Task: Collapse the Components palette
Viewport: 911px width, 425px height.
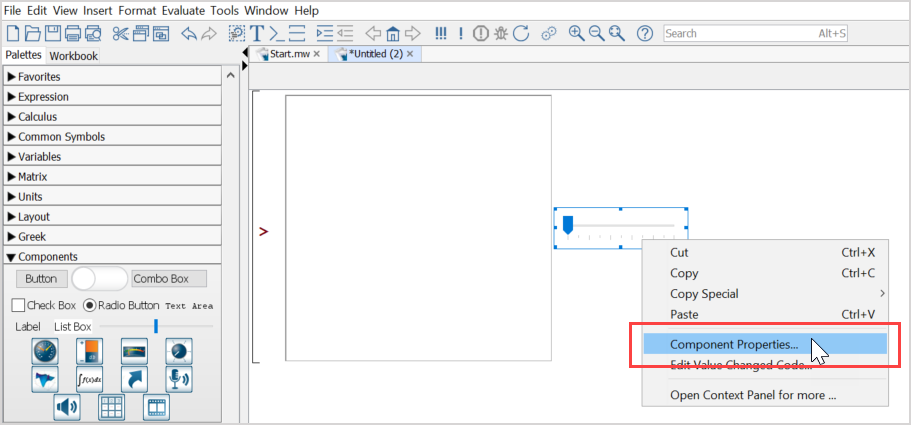Action: [47, 257]
